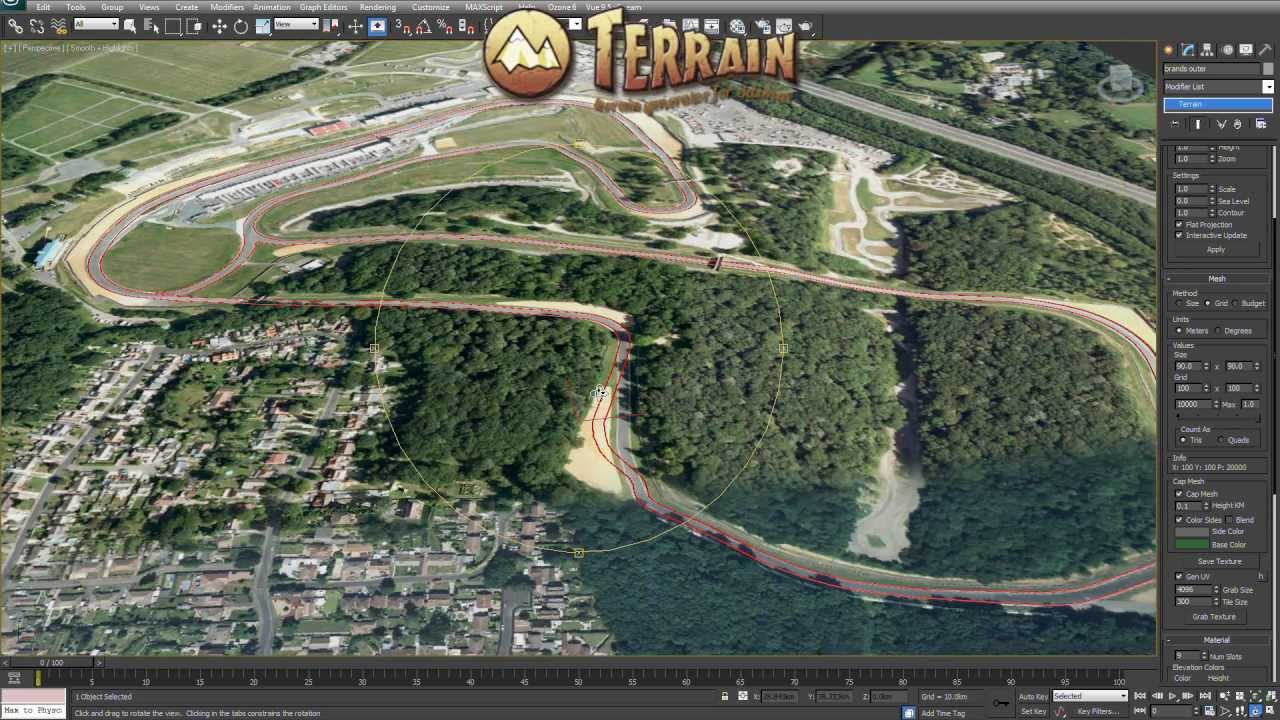Open the green Base Color swatch
Image resolution: width=1280 pixels, height=720 pixels.
point(1192,544)
